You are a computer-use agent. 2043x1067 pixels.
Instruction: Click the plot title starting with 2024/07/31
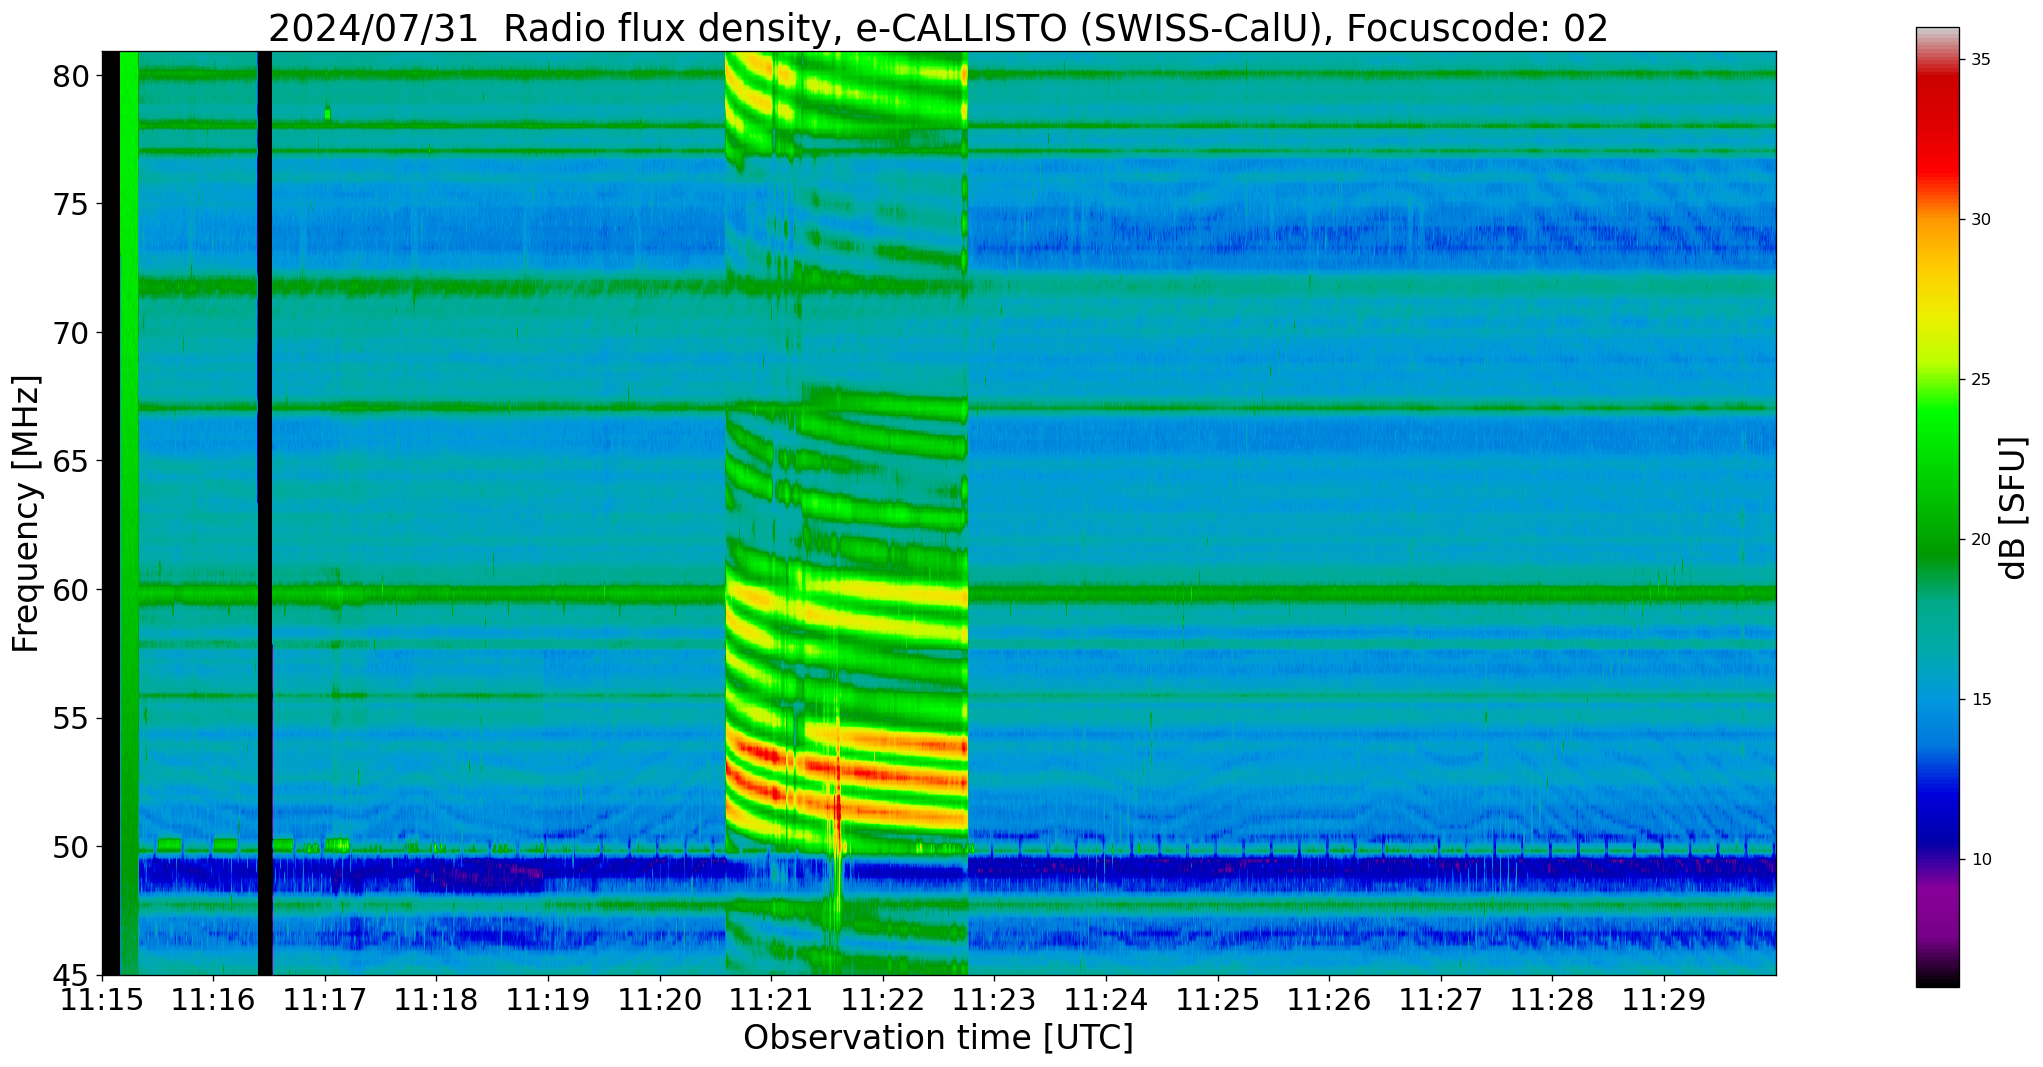(938, 27)
